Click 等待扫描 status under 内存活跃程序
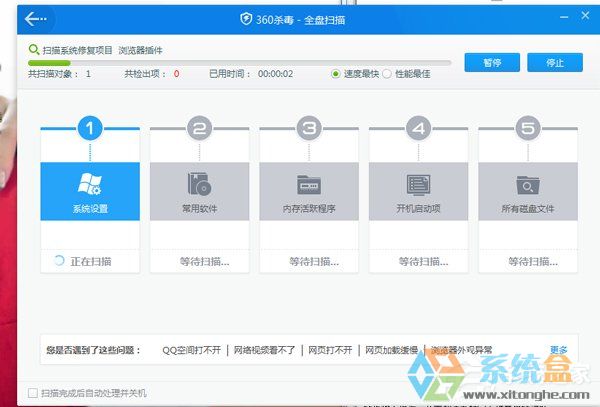The height and width of the screenshot is (407, 600). pos(314,262)
